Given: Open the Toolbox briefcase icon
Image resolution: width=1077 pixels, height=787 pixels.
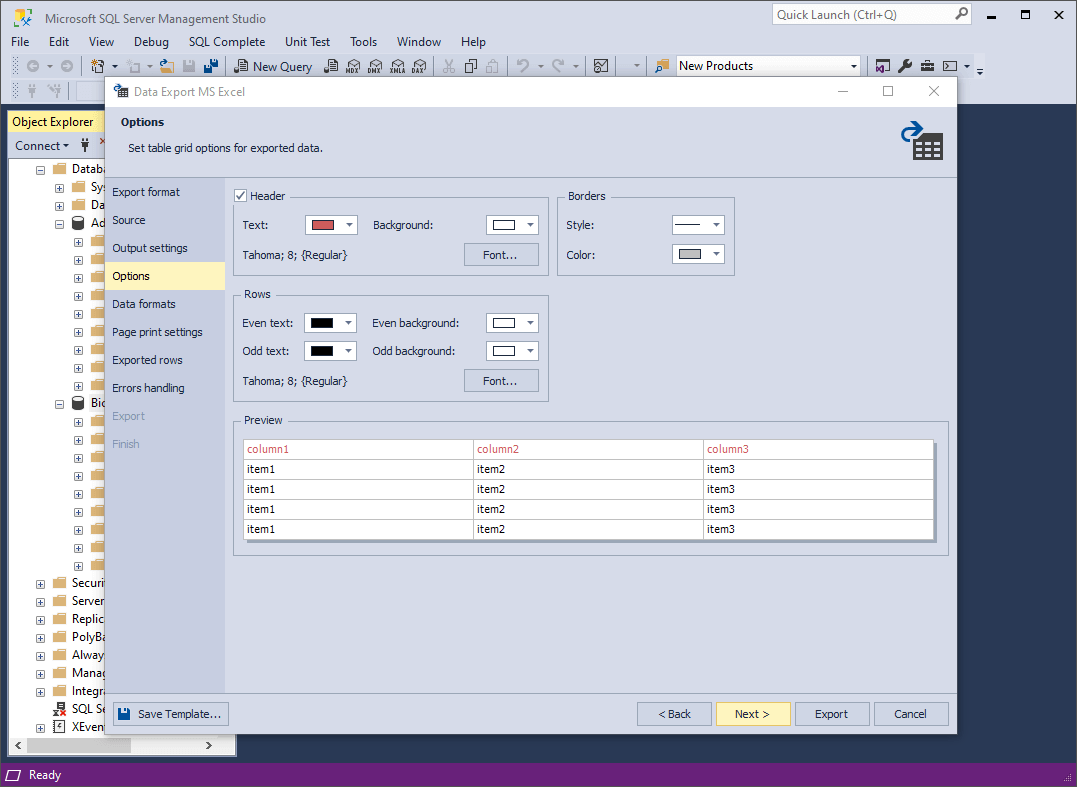Looking at the screenshot, I should (x=927, y=66).
